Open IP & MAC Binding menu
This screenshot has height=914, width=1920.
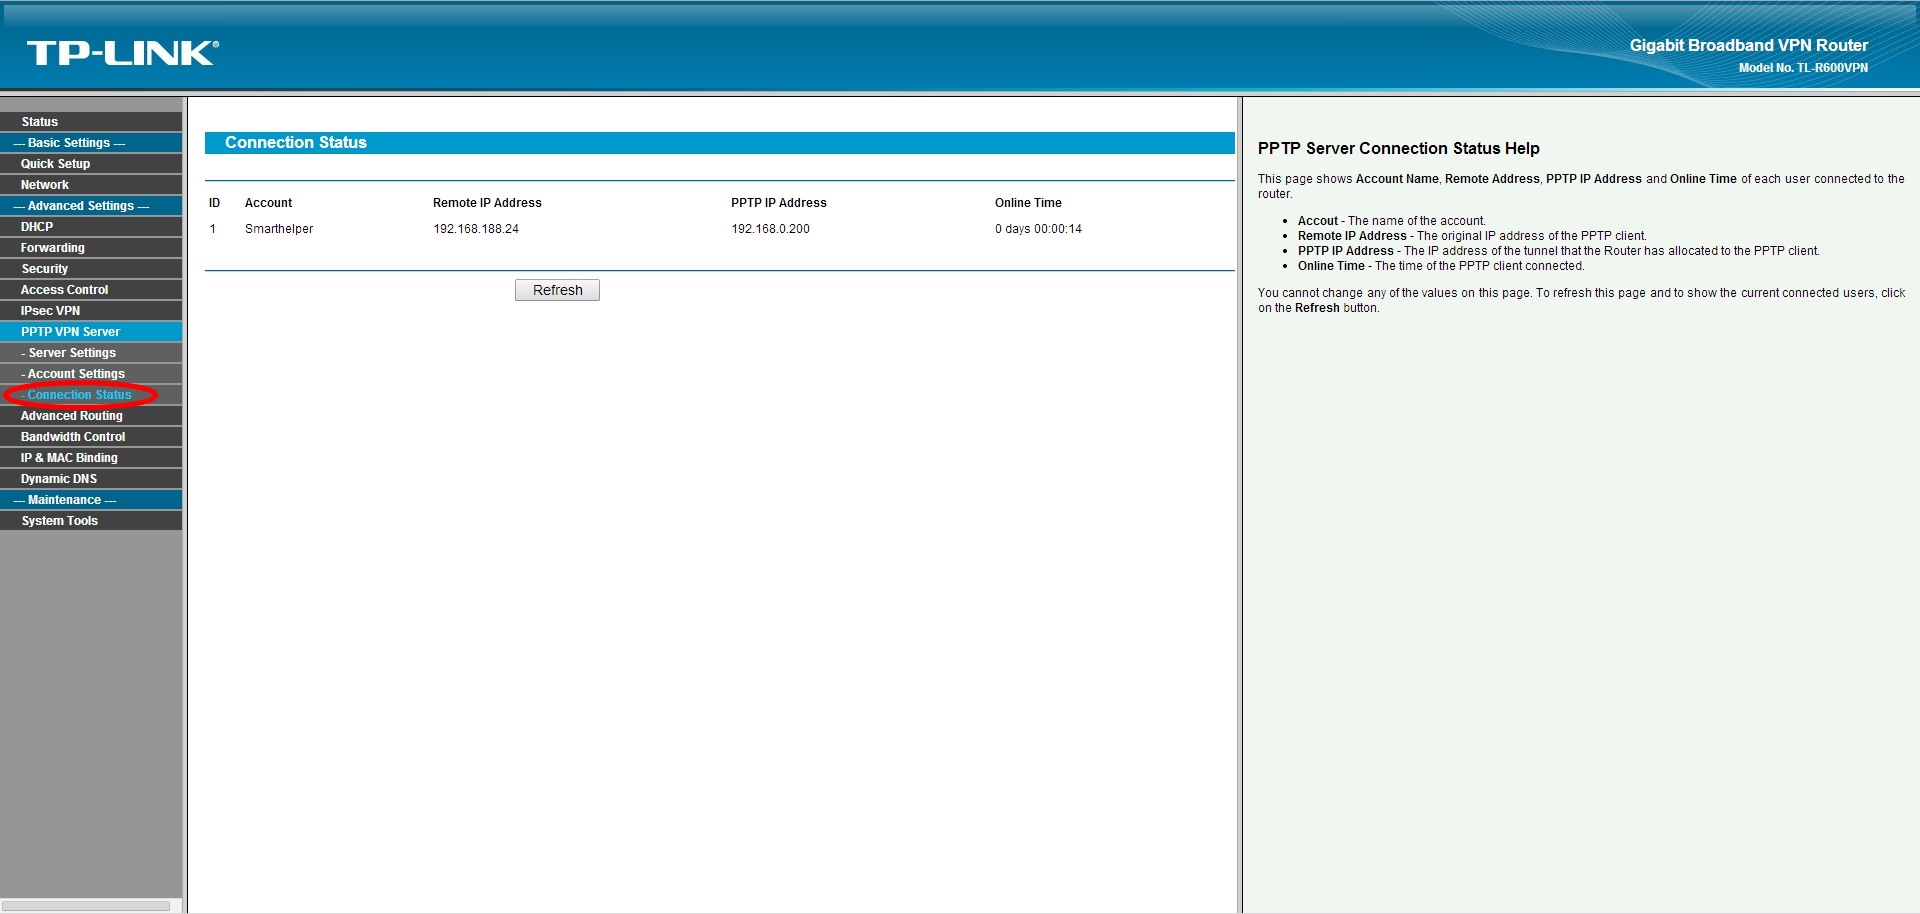coord(91,458)
